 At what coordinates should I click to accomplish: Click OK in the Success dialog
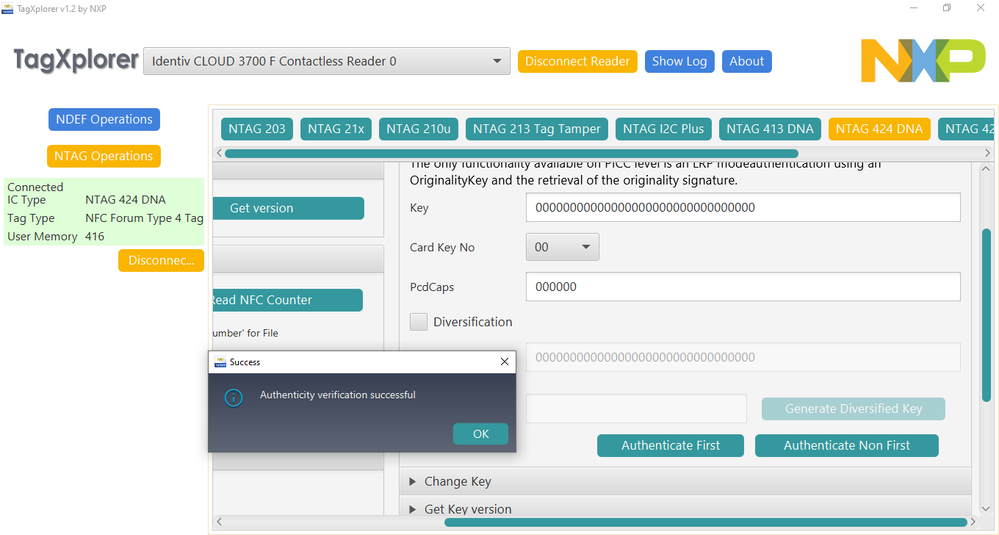coord(480,434)
